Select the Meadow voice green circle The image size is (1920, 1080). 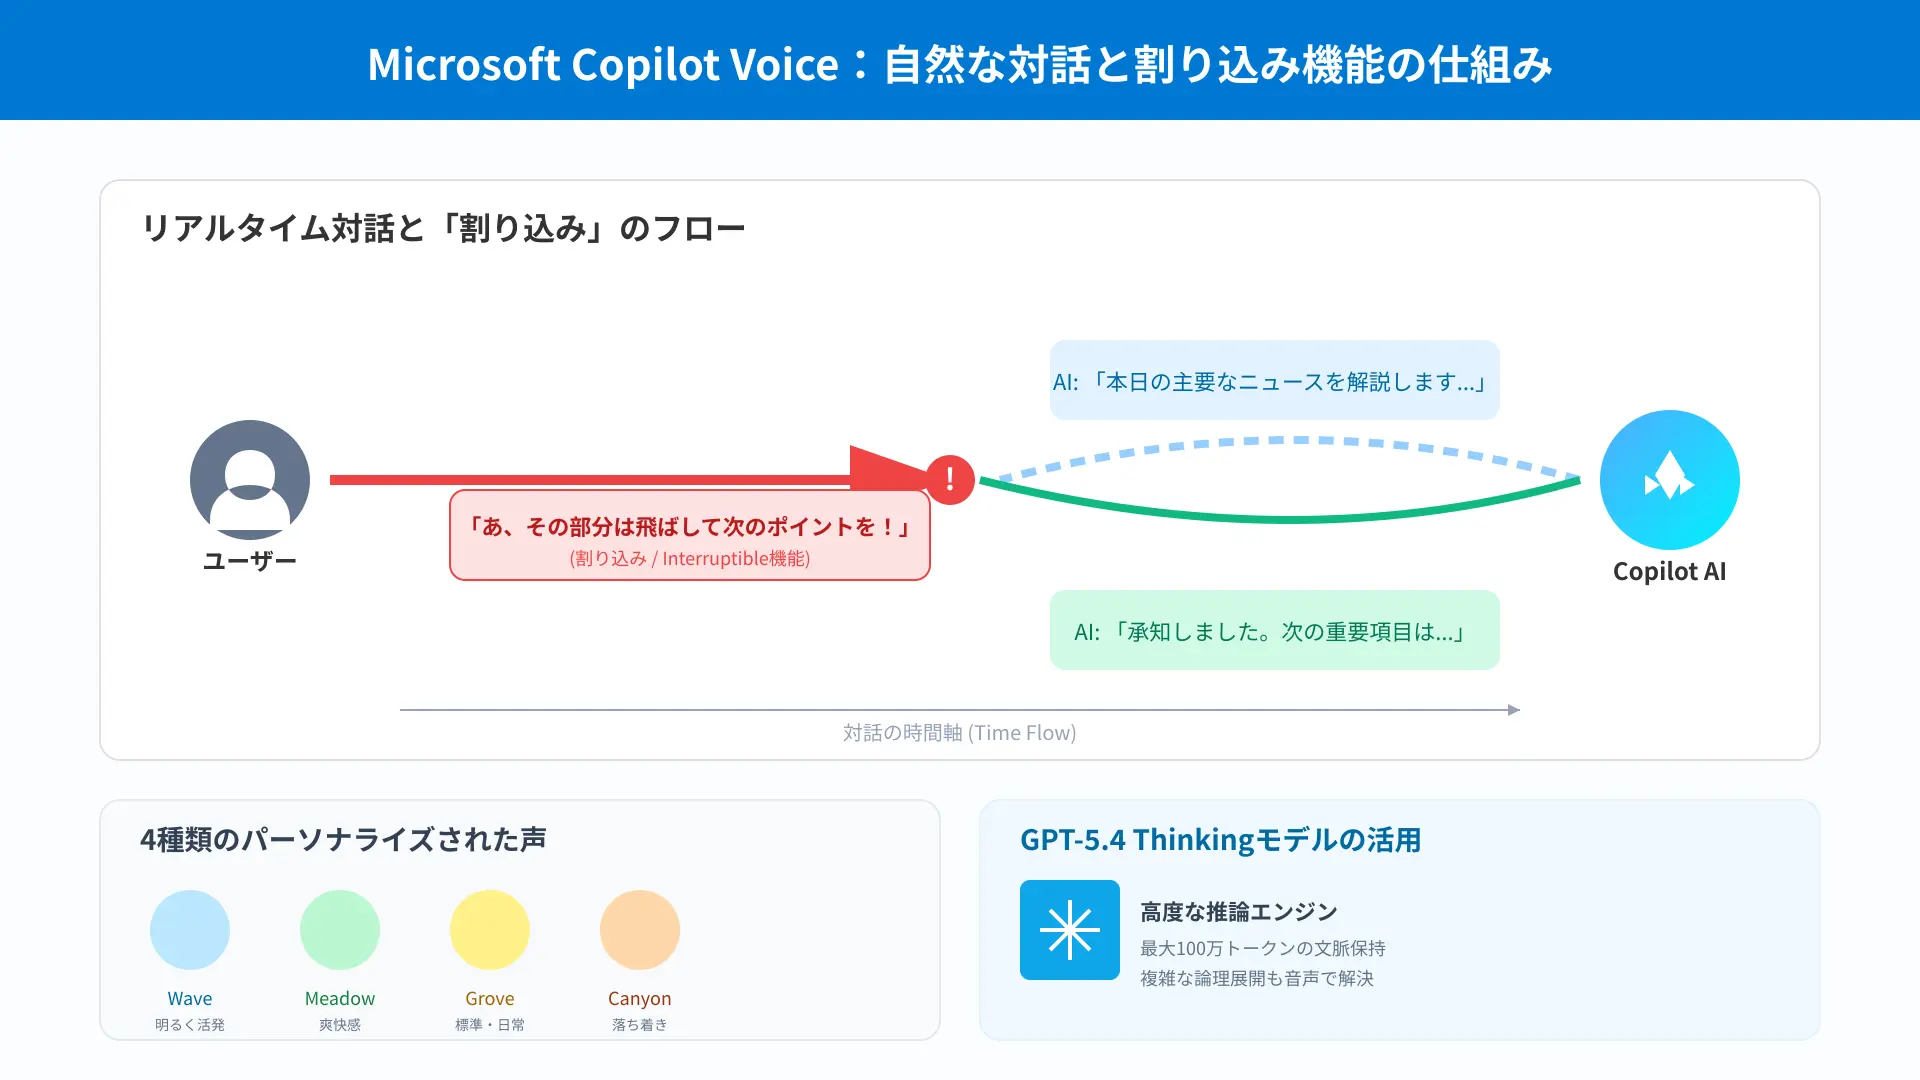point(340,930)
